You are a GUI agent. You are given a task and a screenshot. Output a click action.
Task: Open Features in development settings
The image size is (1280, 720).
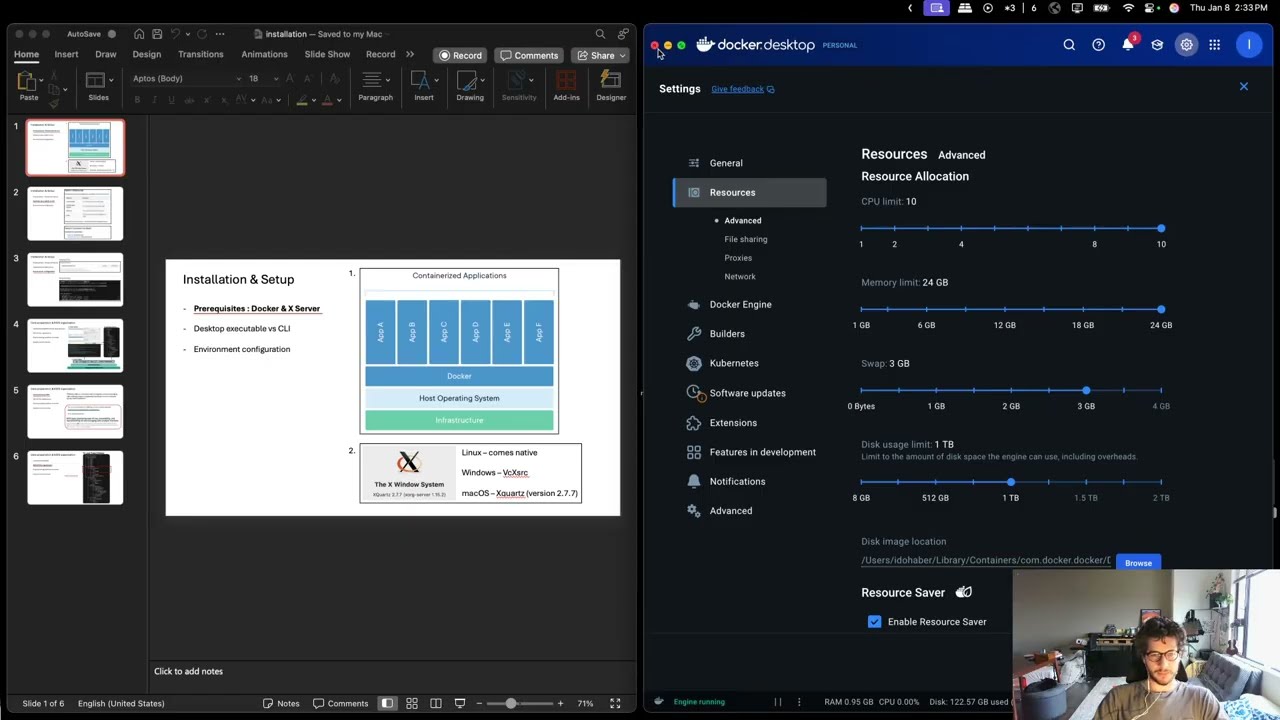(750, 452)
